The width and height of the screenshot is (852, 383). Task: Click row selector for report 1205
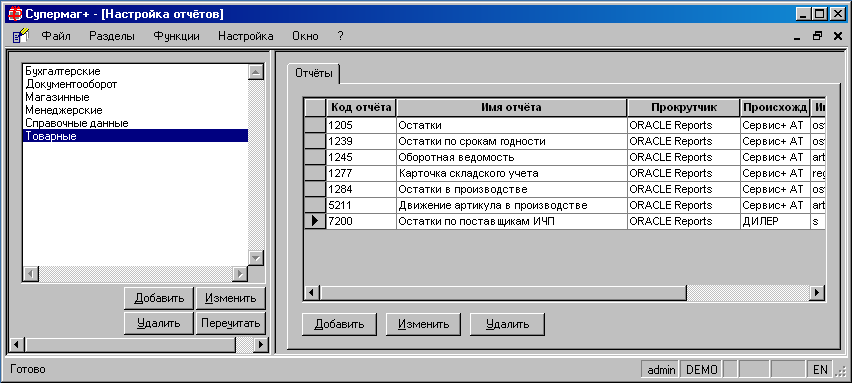point(315,125)
